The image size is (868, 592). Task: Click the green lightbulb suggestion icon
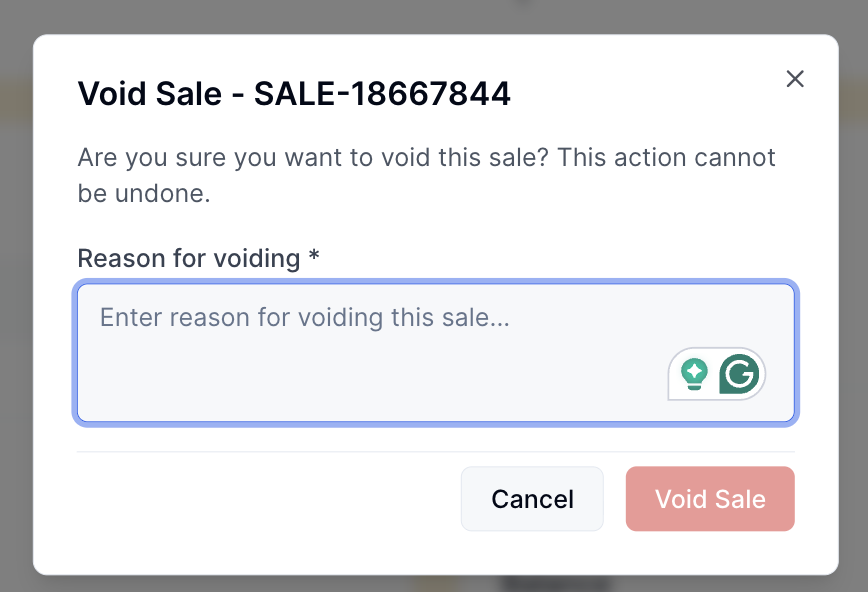coord(694,374)
